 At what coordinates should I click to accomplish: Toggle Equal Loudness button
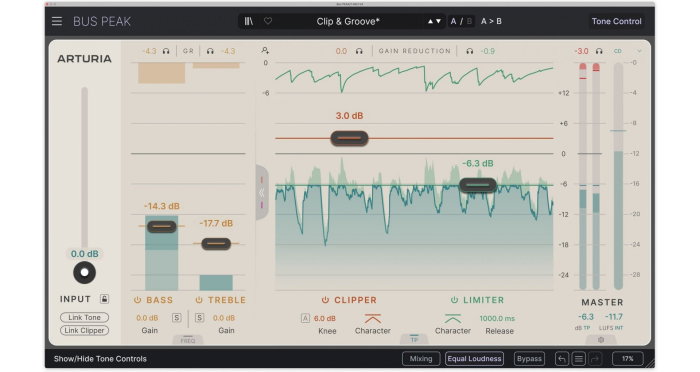tap(474, 359)
